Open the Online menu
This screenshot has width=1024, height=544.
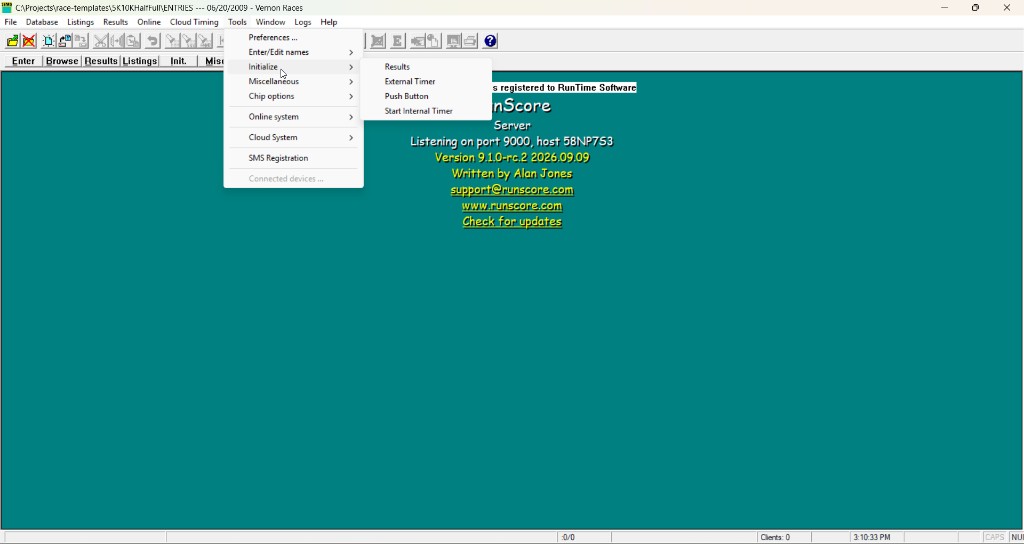tap(149, 22)
